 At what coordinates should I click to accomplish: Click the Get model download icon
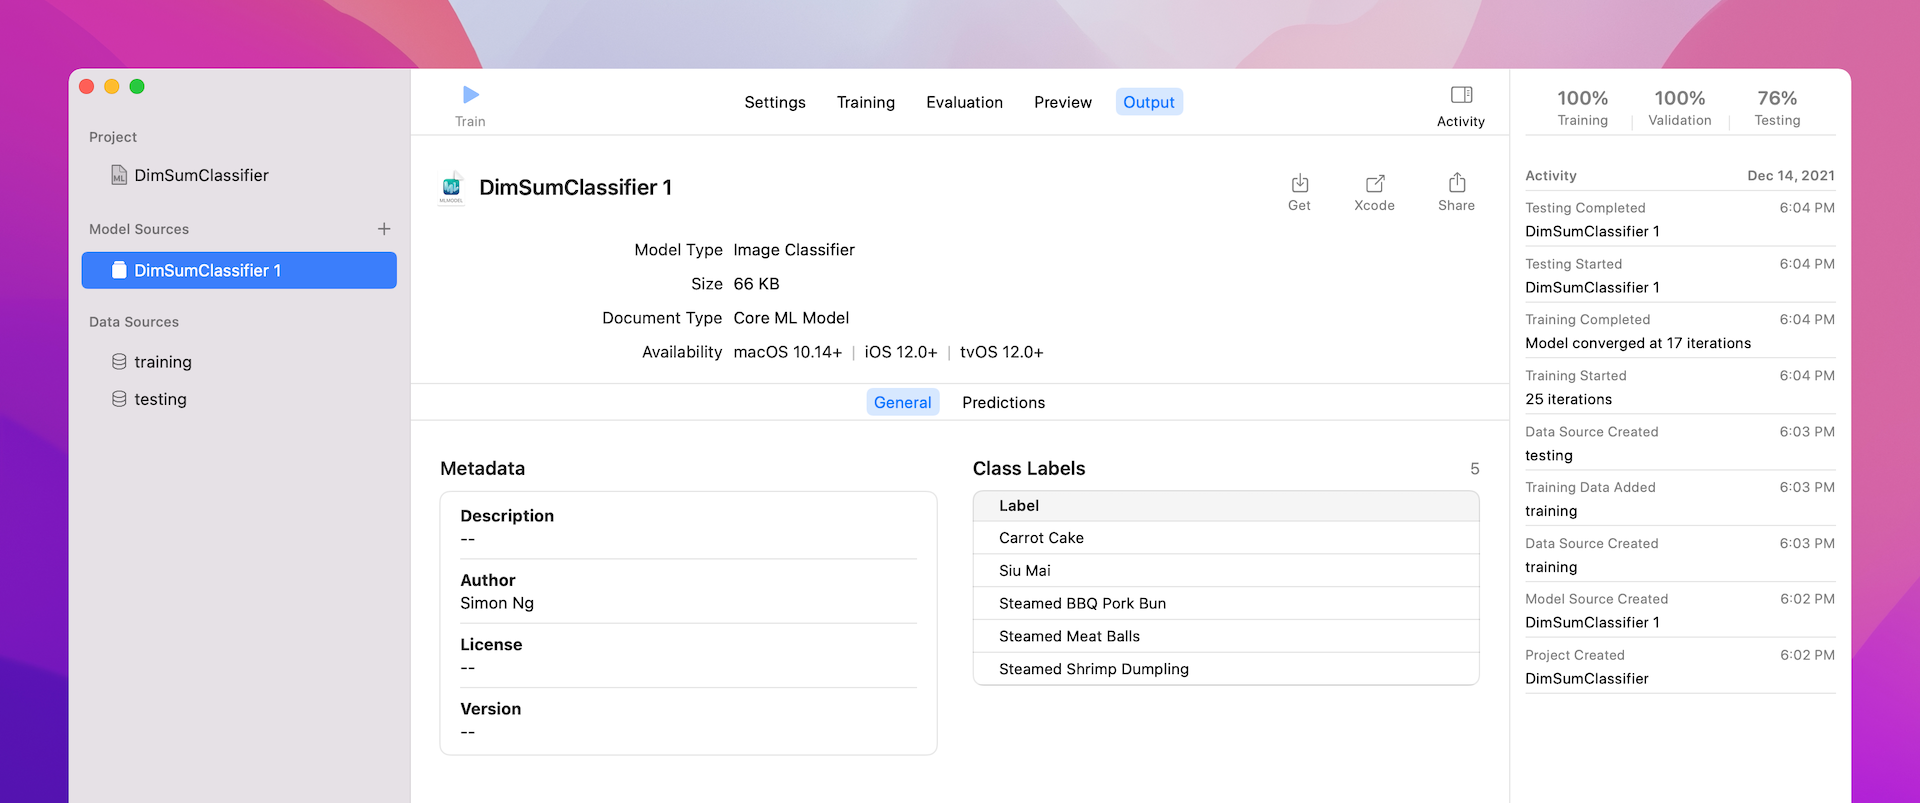tap(1299, 184)
